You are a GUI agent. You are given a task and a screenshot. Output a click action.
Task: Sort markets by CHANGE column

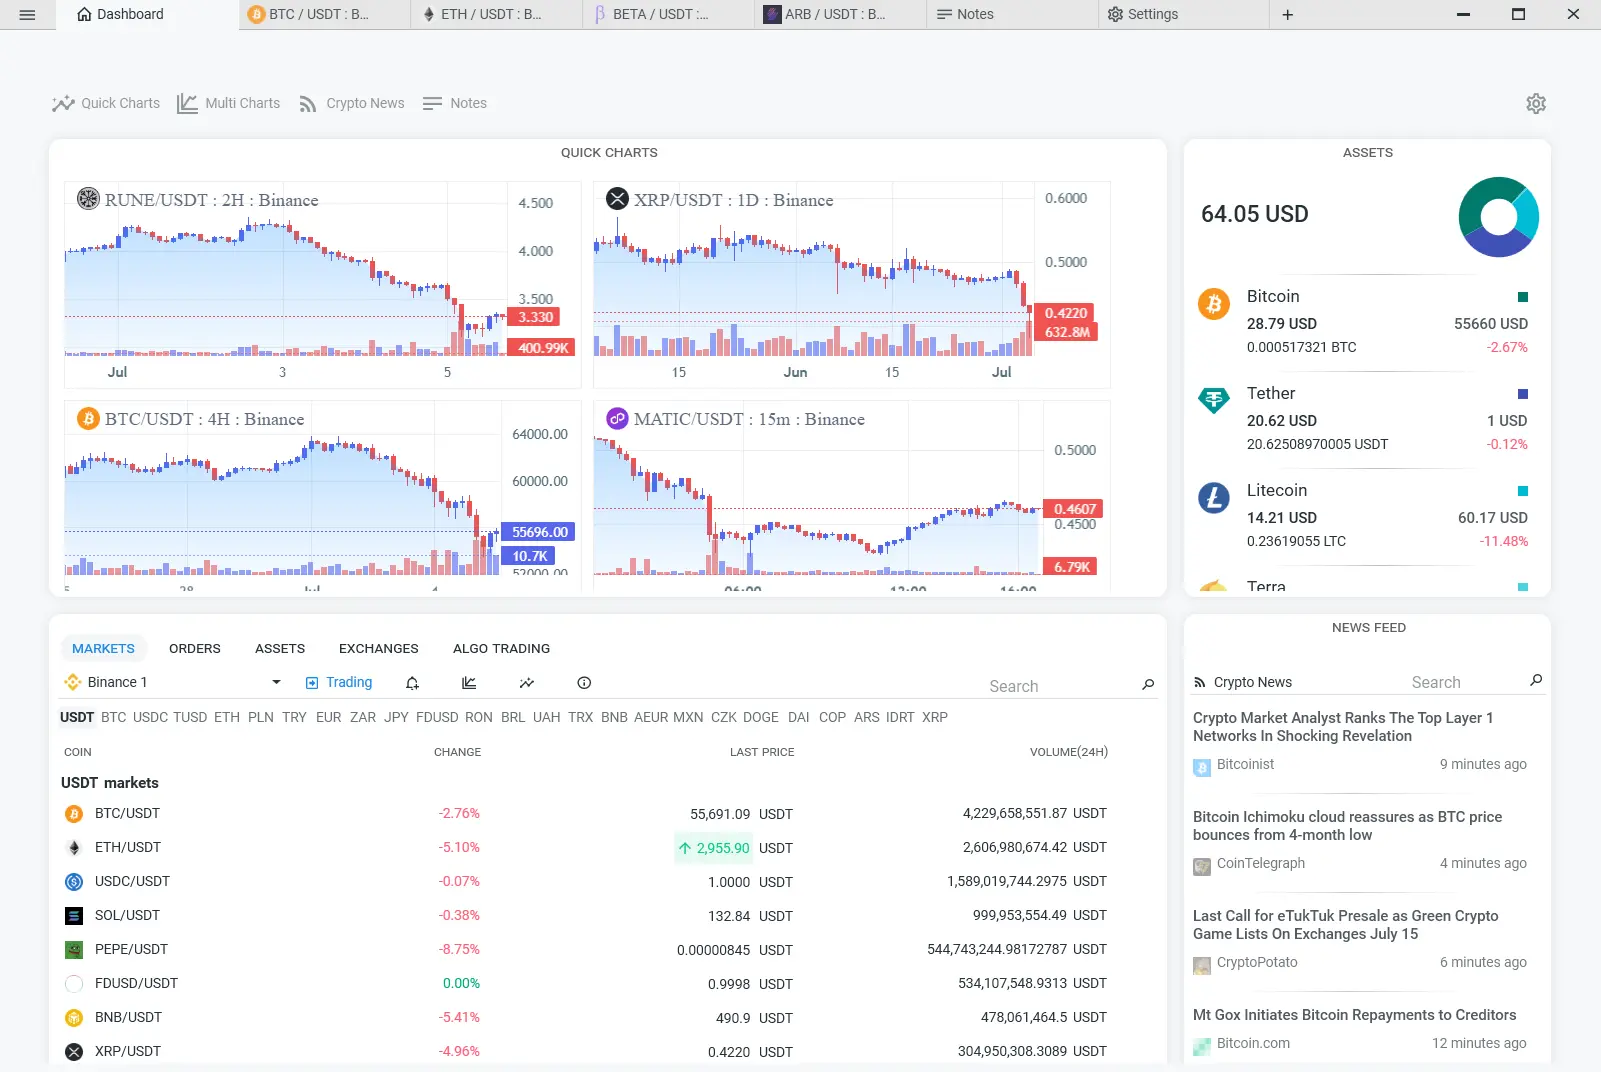point(457,752)
